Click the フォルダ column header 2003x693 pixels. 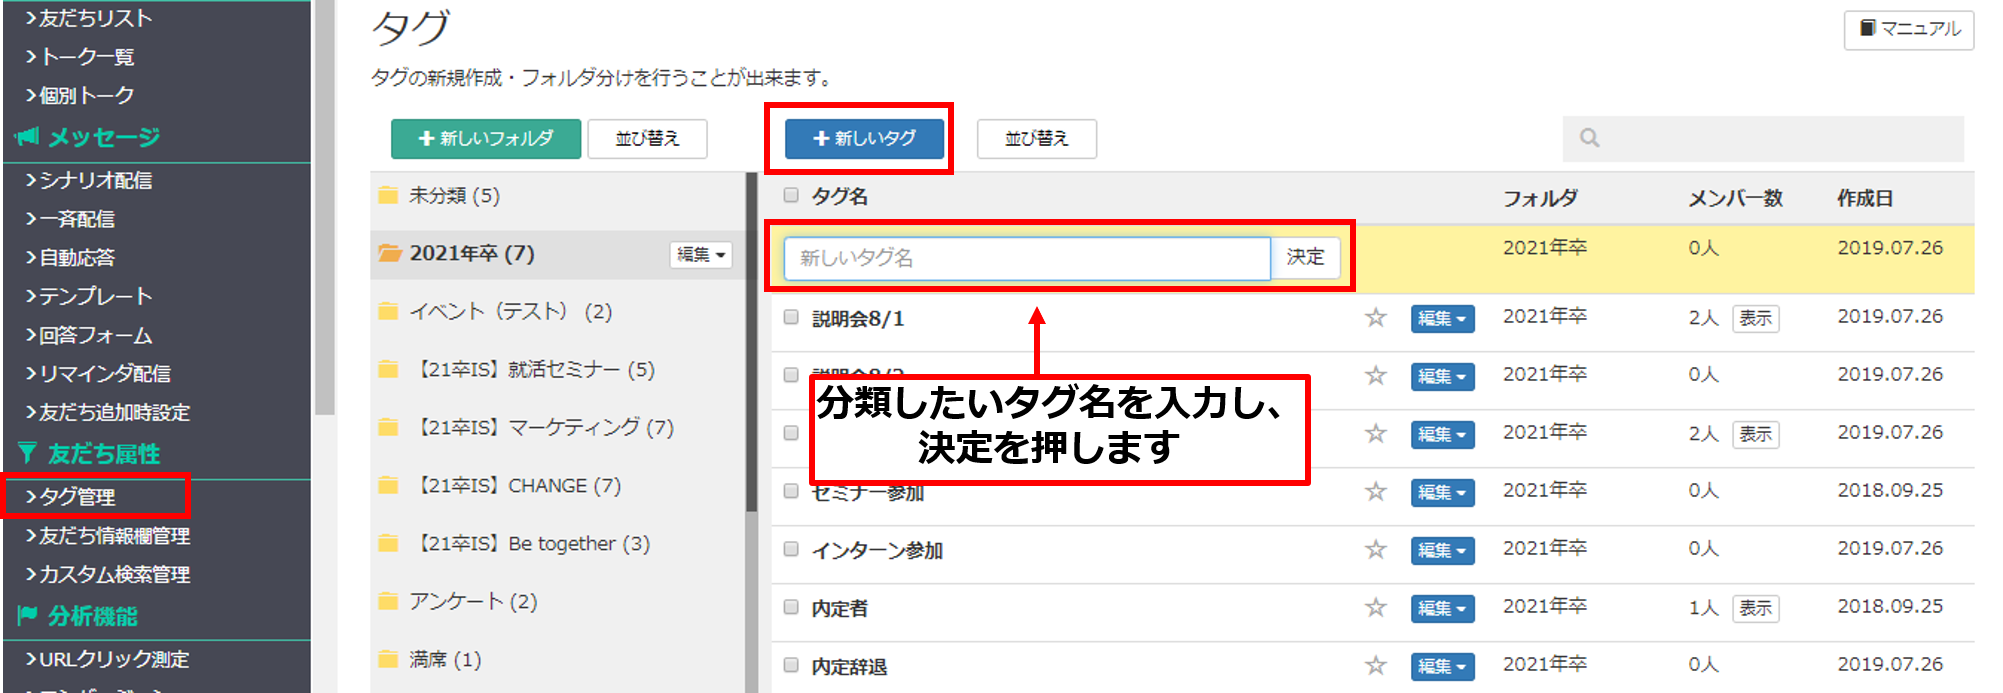[x=1540, y=198]
